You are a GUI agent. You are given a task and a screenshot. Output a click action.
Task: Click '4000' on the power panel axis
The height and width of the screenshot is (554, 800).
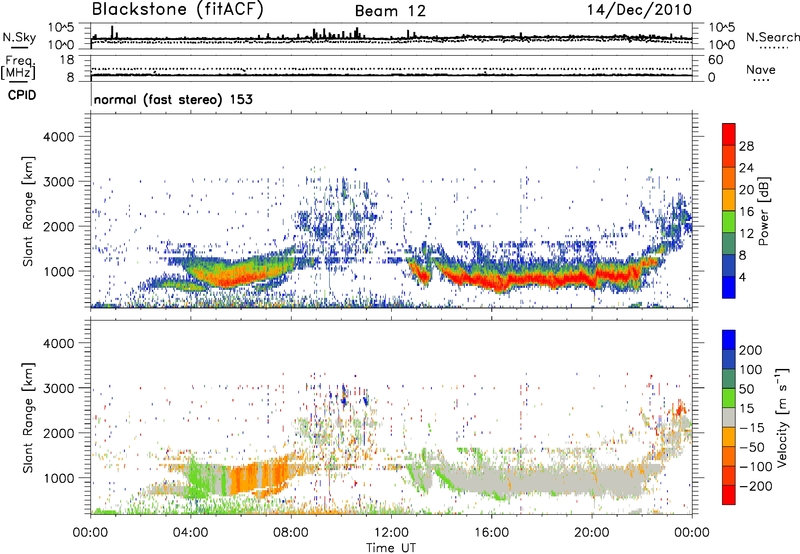(58, 137)
